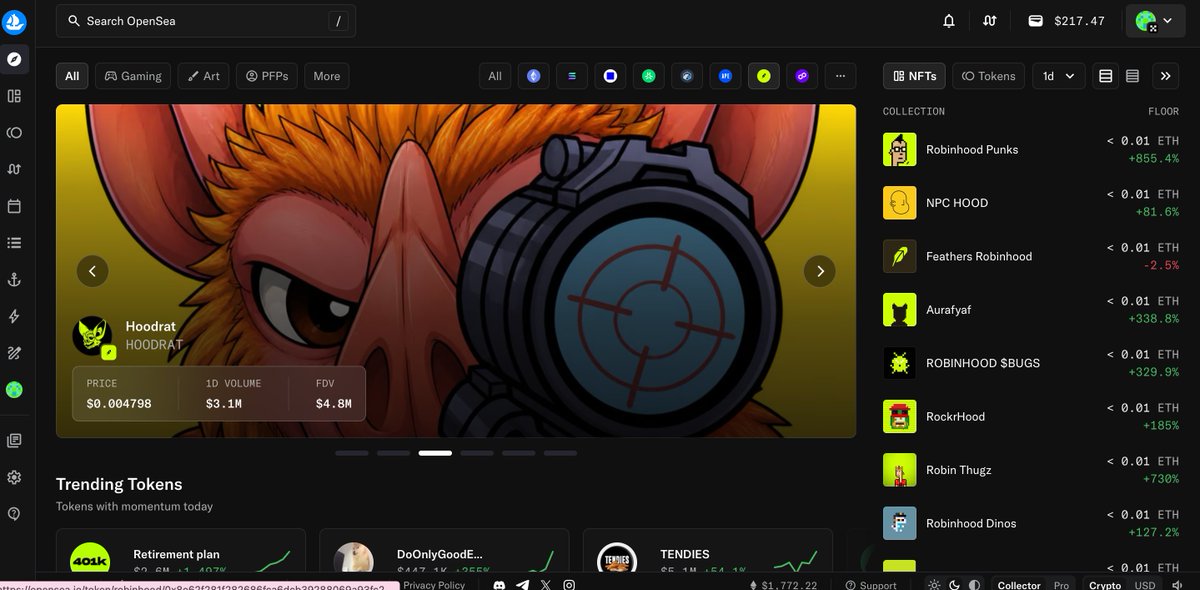Open X (Twitter) link in footer
Image resolution: width=1200 pixels, height=590 pixels.
[545, 585]
